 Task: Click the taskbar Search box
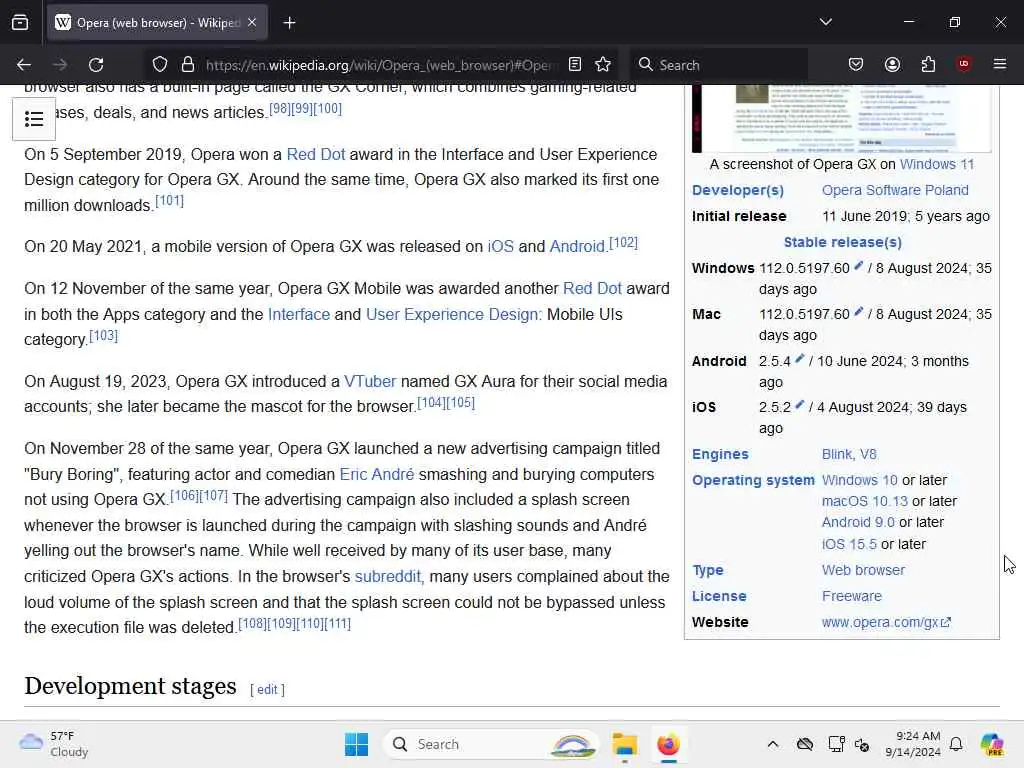coord(491,744)
